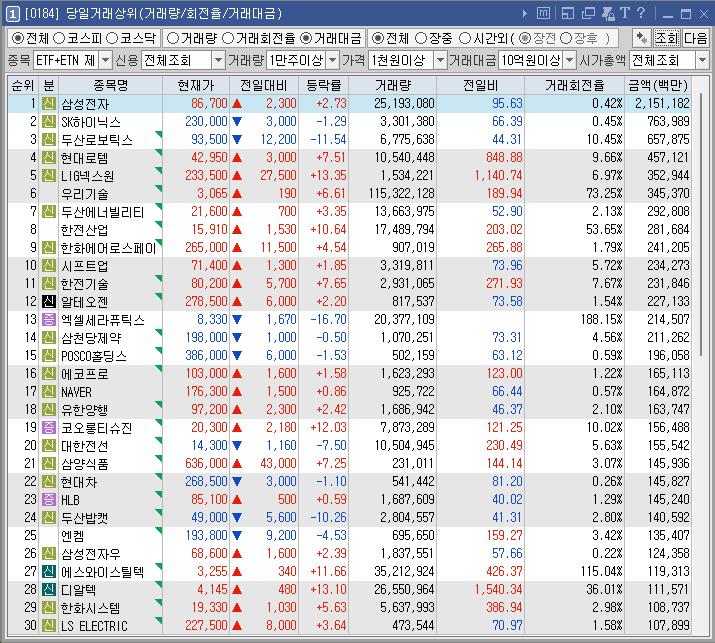Click the teal 신 badge on the 디알텍 row
The height and width of the screenshot is (643, 715).
(x=49, y=589)
